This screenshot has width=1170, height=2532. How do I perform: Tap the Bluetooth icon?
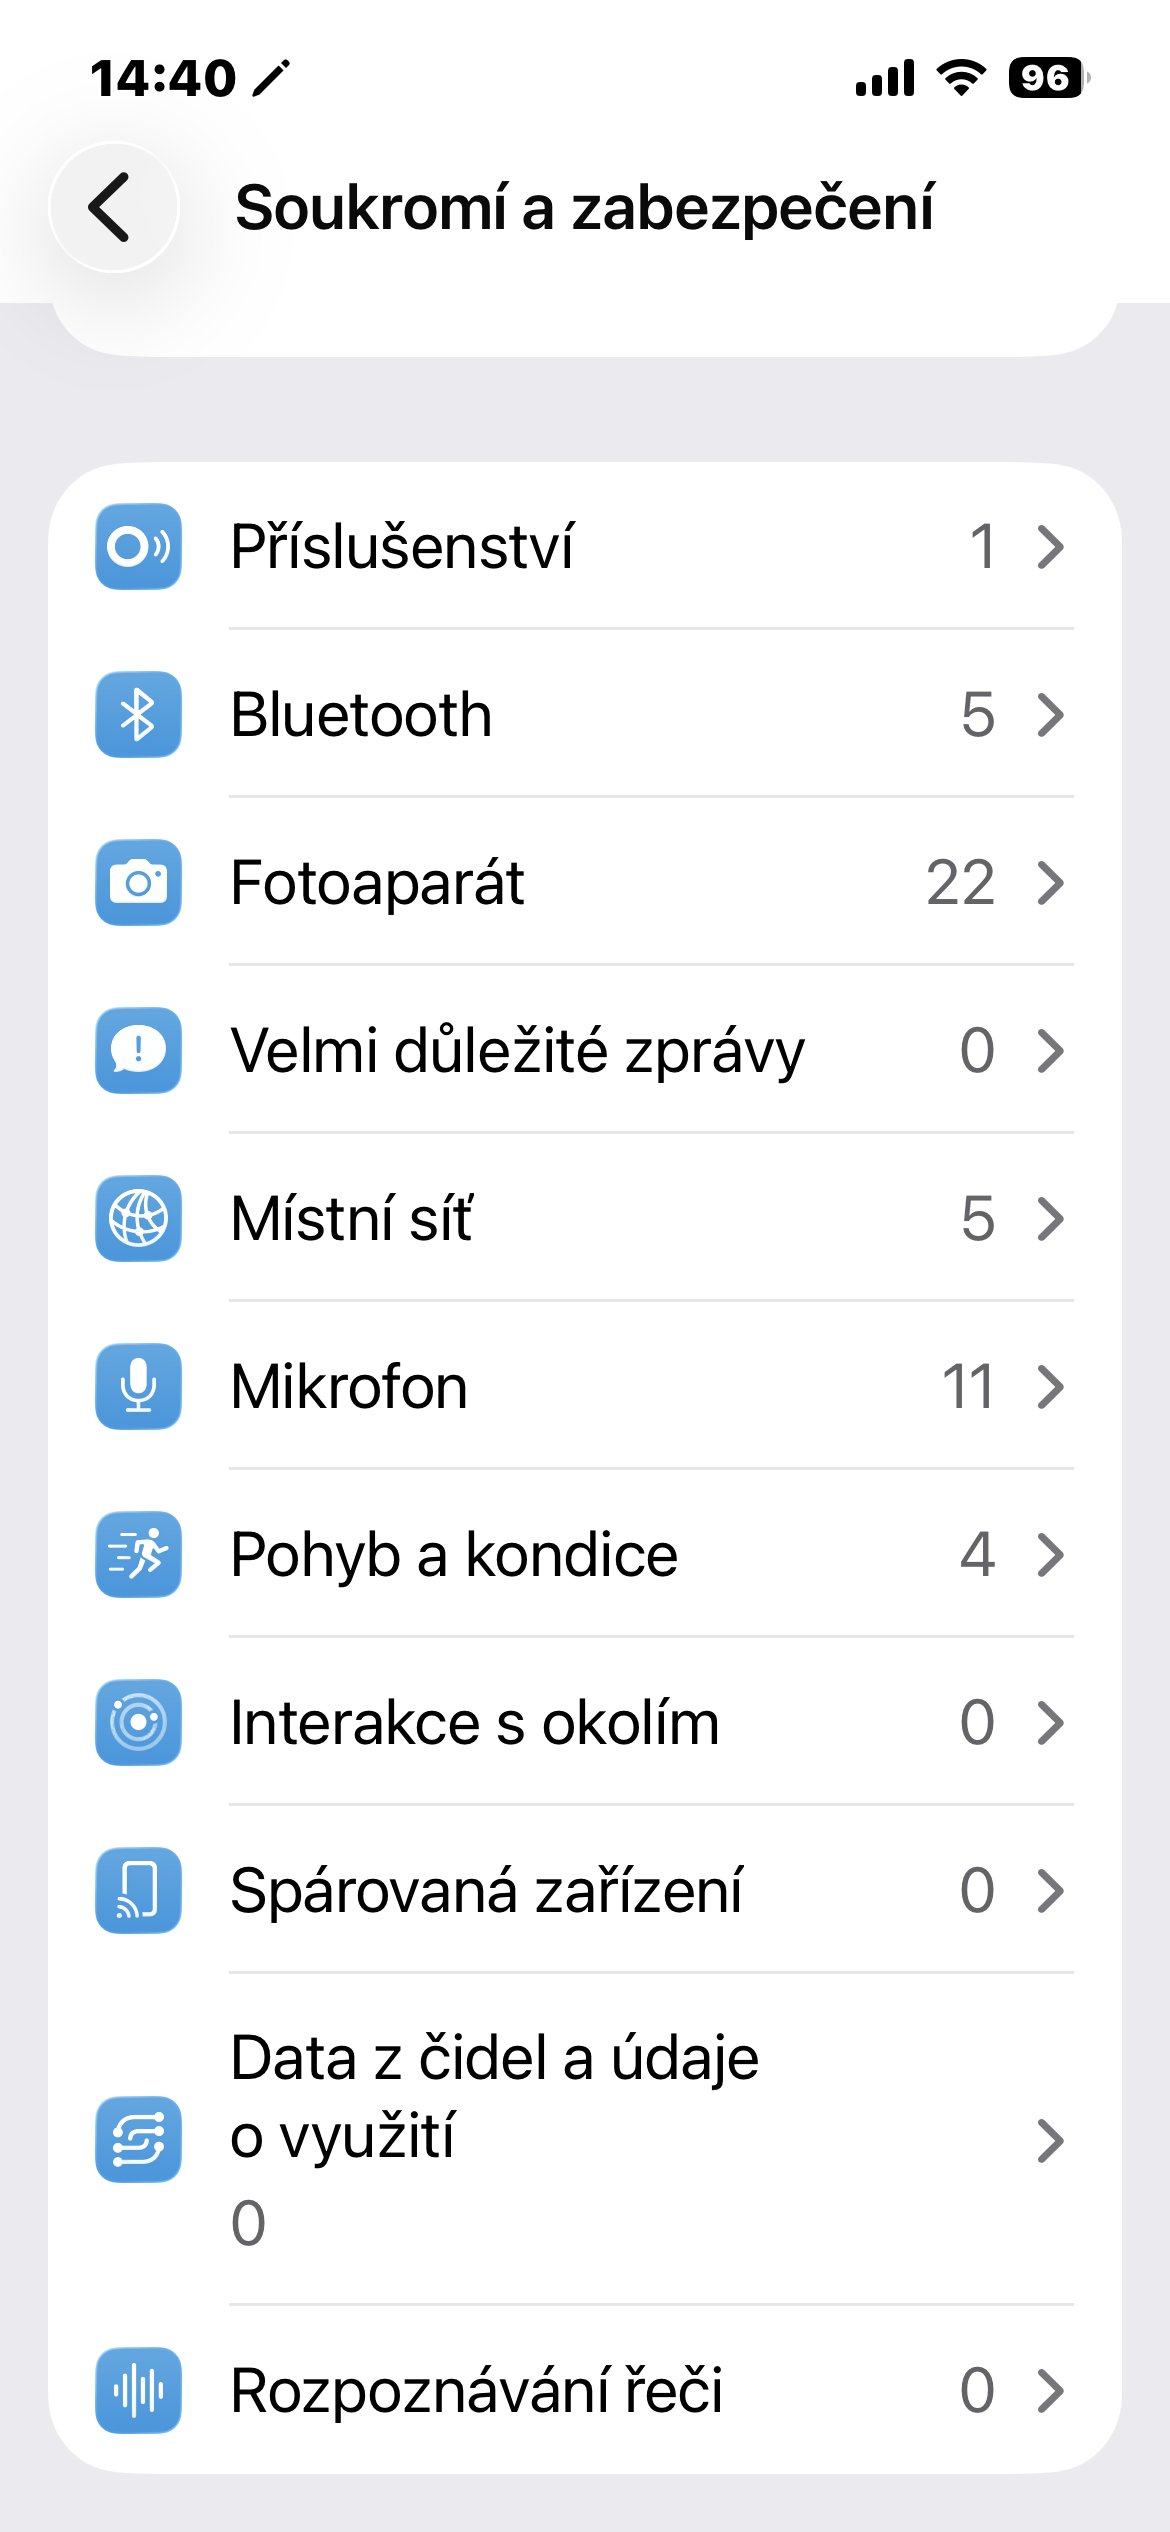click(x=138, y=715)
